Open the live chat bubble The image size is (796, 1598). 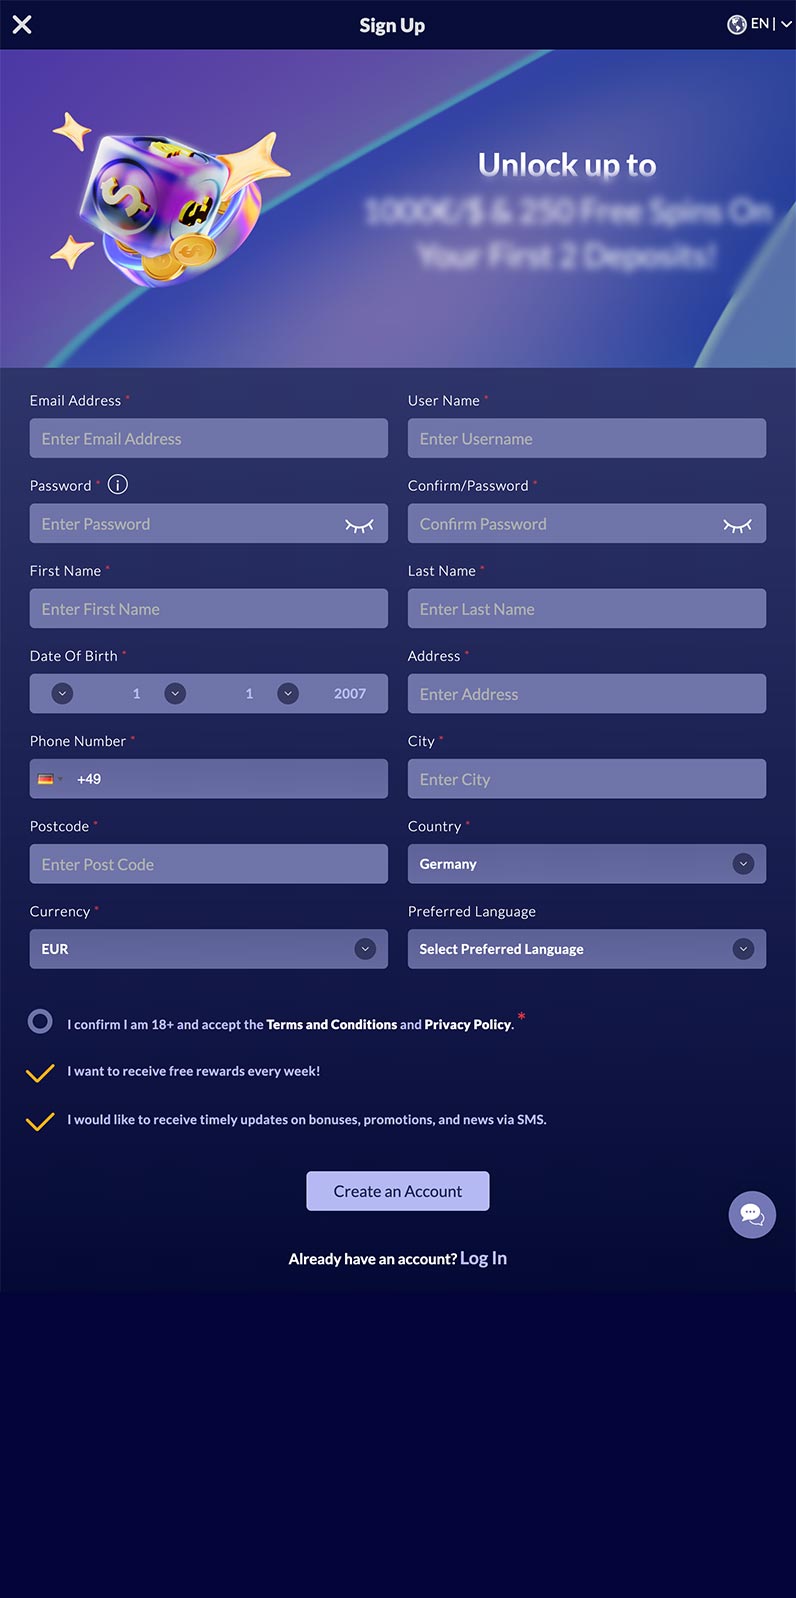pos(752,1215)
